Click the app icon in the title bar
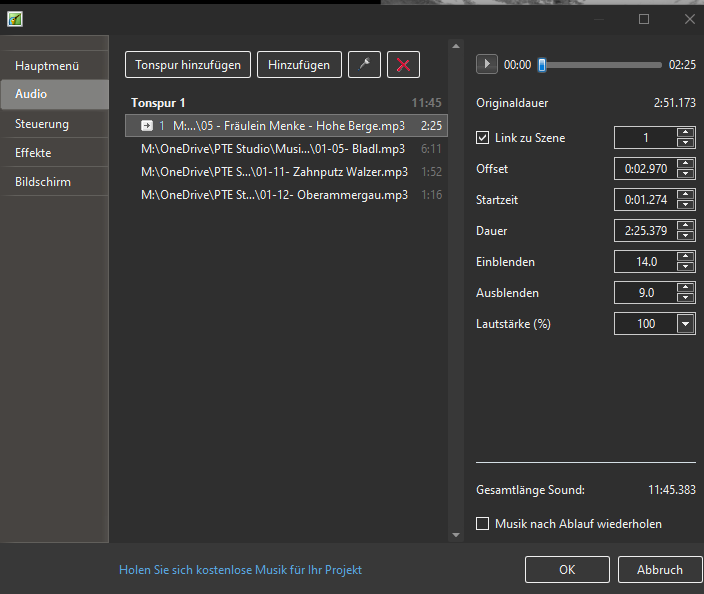704x594 pixels. pyautogui.click(x=14, y=19)
